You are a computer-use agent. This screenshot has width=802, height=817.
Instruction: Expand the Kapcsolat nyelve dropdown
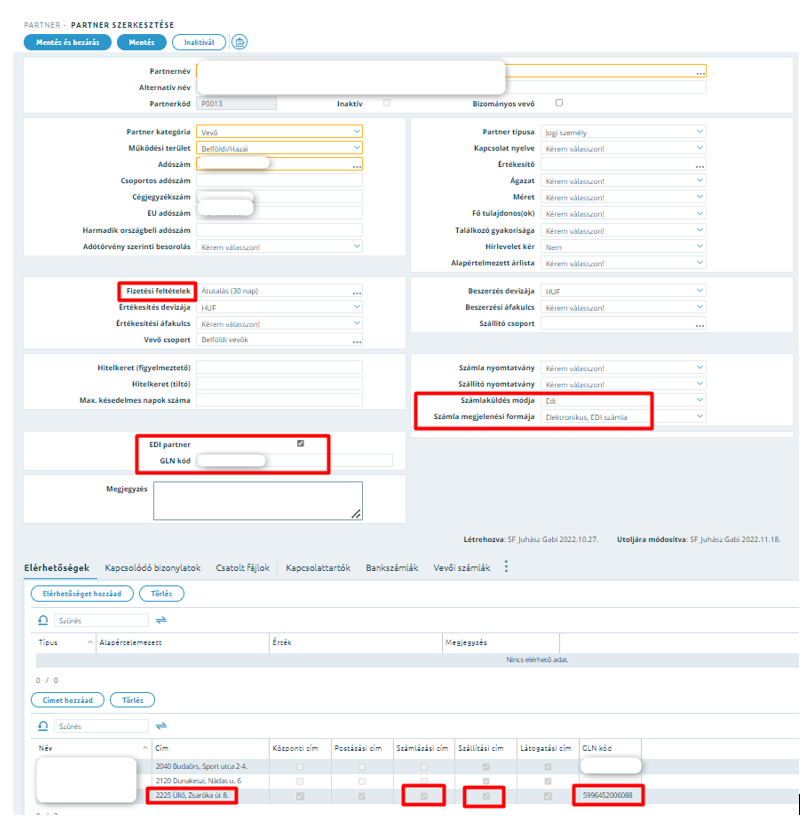[623, 148]
